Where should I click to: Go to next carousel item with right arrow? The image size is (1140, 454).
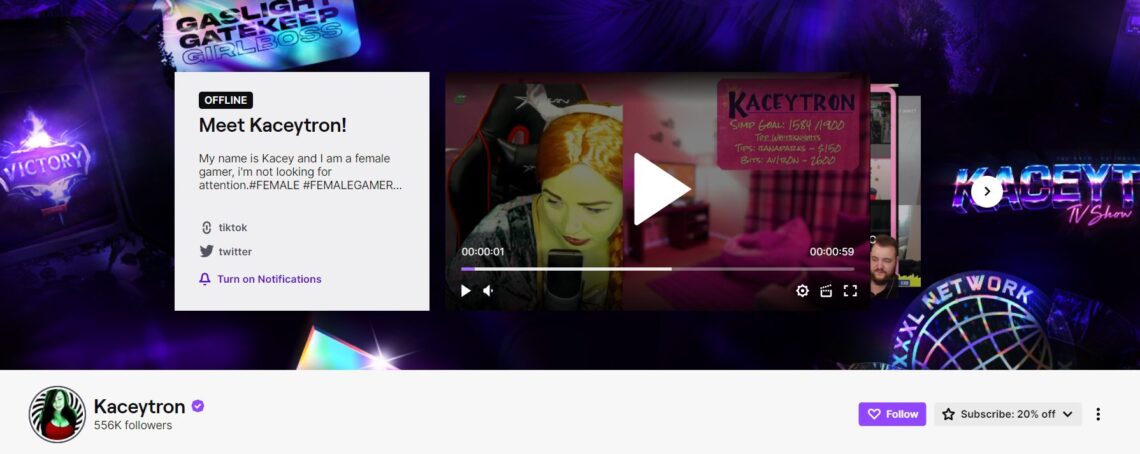pos(986,191)
